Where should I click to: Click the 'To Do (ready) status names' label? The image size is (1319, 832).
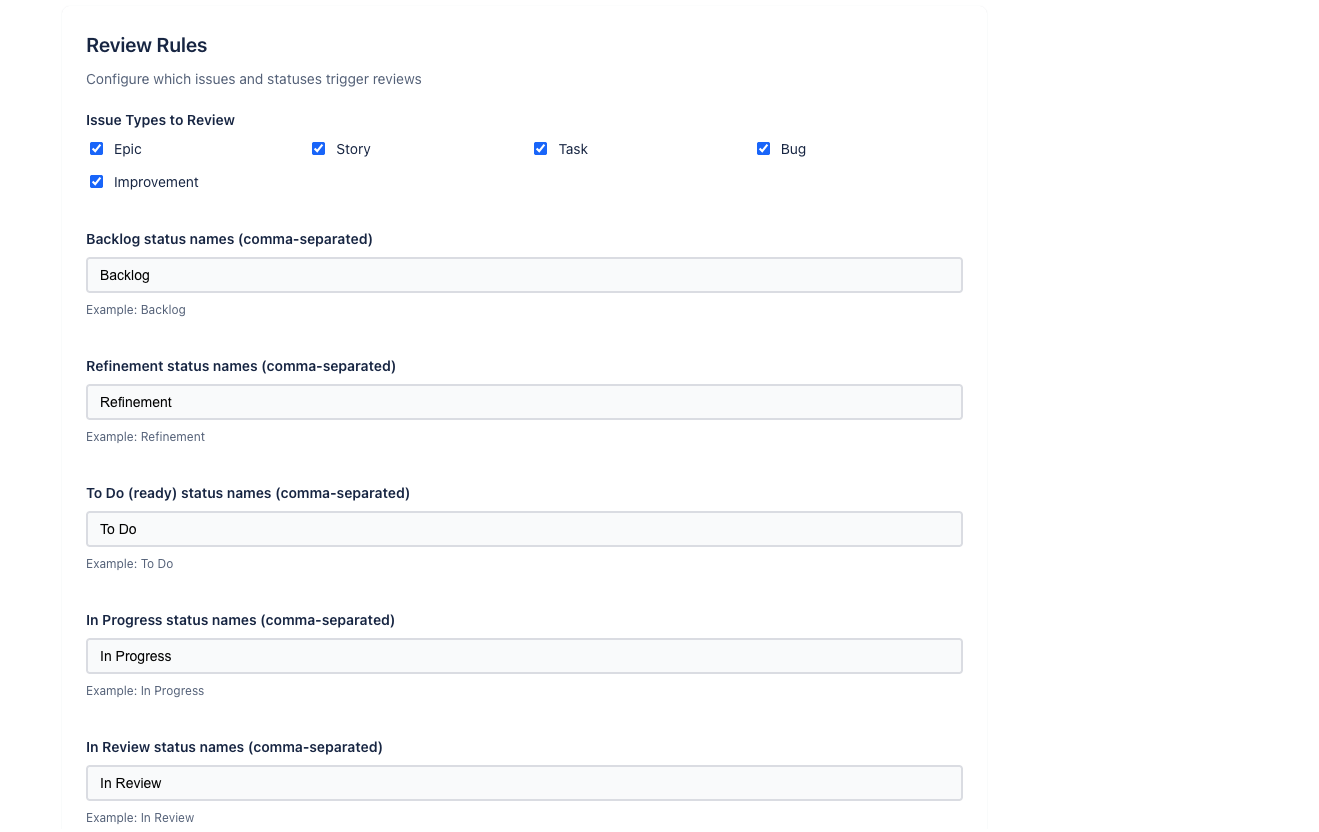(247, 493)
